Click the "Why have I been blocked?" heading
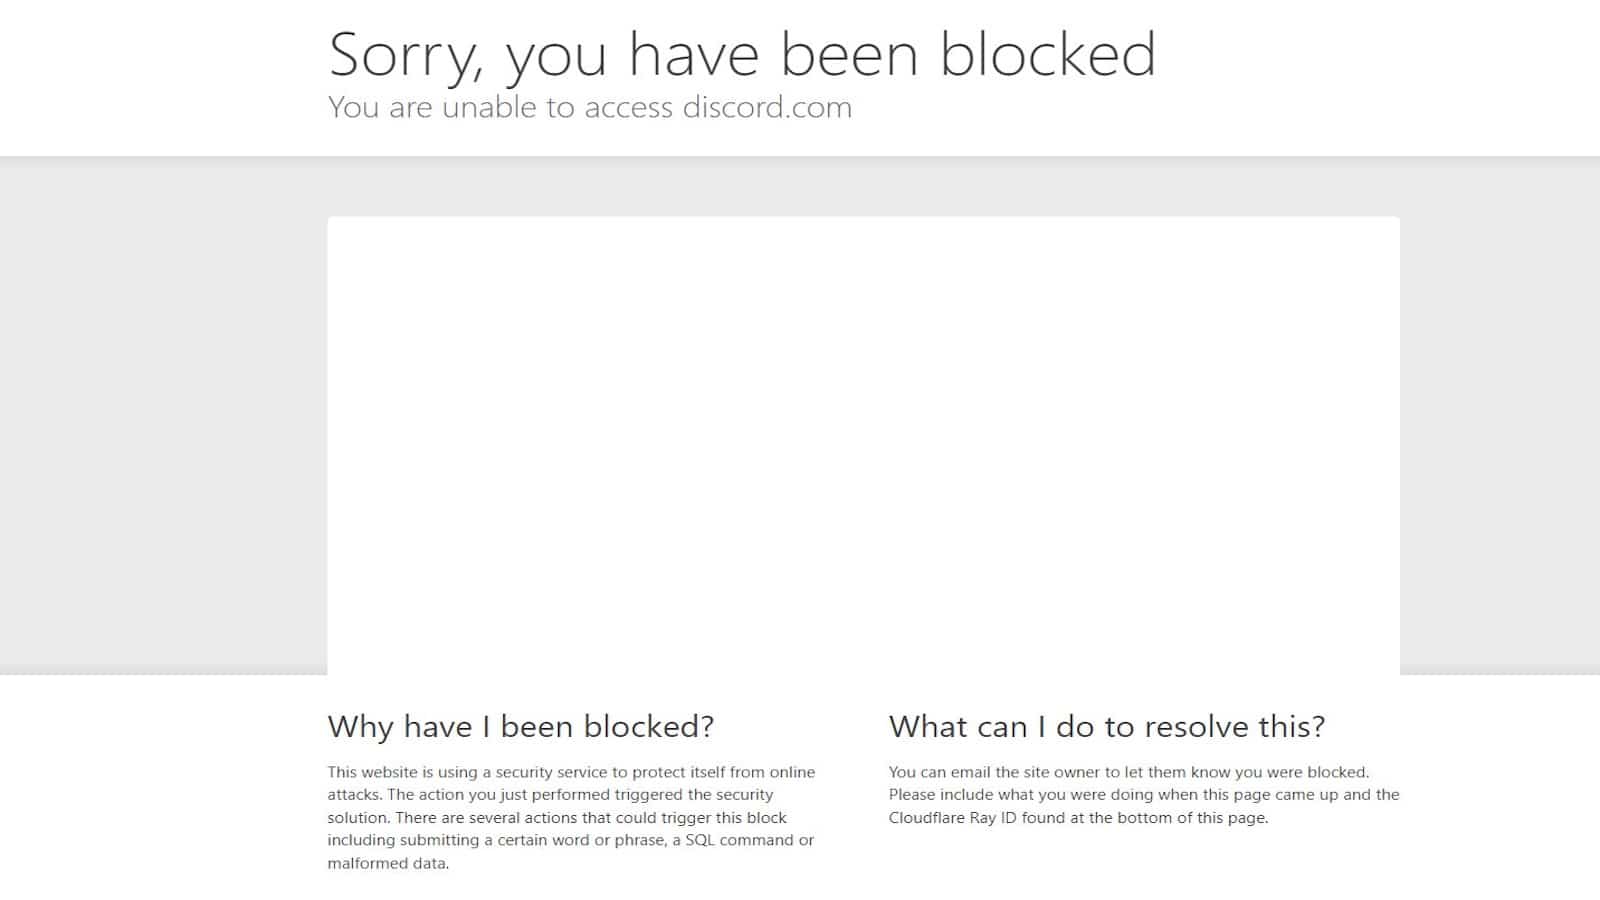This screenshot has width=1600, height=900. pyautogui.click(x=521, y=727)
